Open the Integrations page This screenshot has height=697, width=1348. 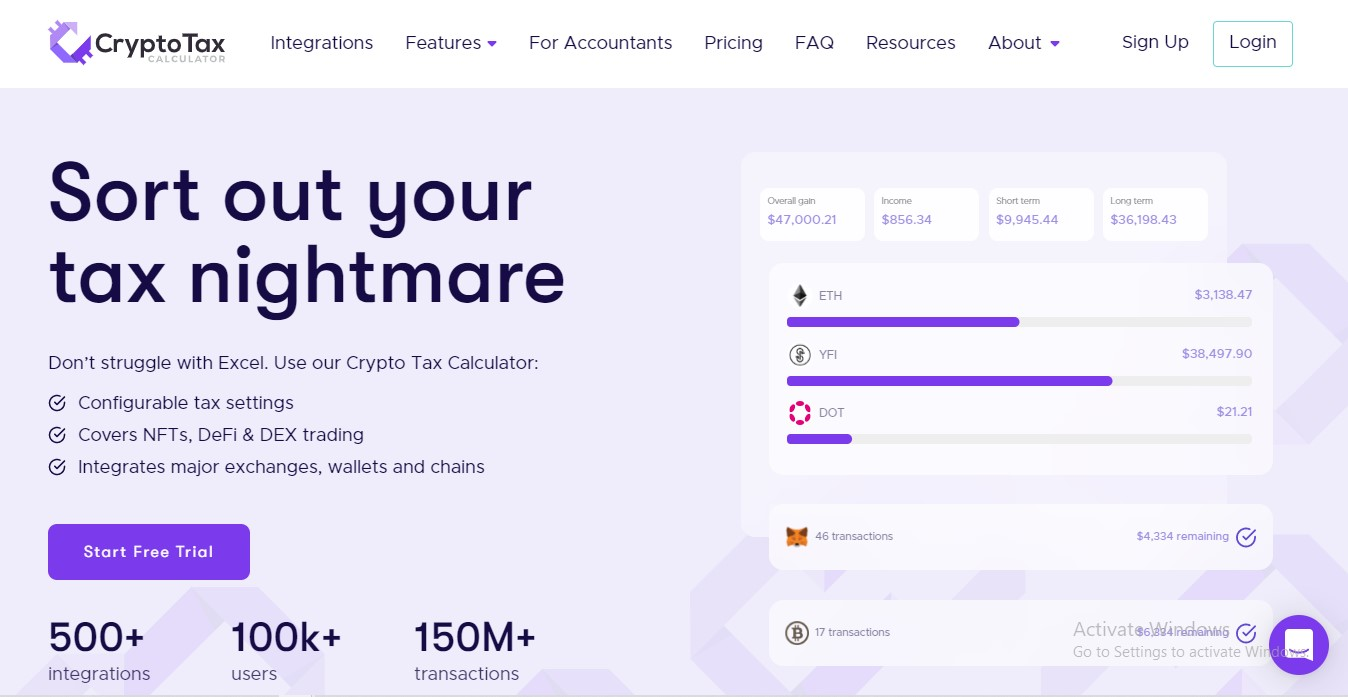(322, 43)
